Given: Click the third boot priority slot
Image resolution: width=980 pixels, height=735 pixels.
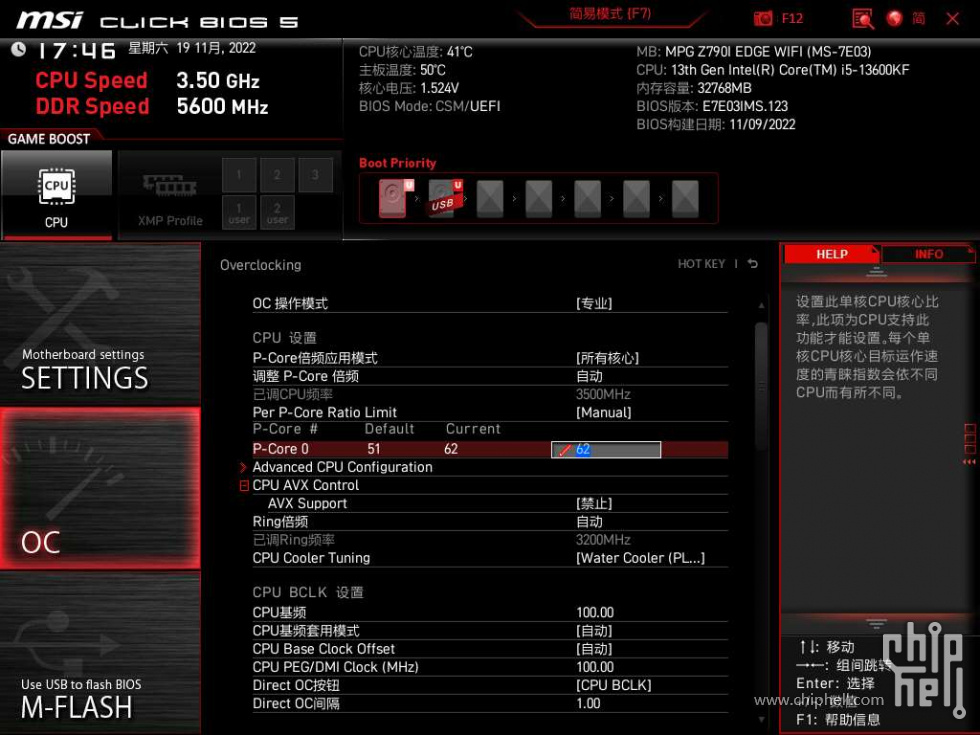Looking at the screenshot, I should click(x=490, y=199).
